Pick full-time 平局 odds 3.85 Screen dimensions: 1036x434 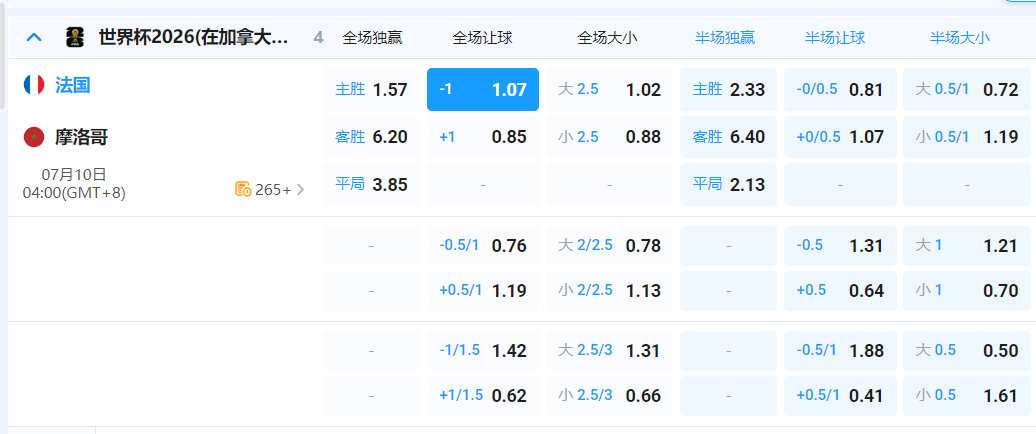[371, 184]
